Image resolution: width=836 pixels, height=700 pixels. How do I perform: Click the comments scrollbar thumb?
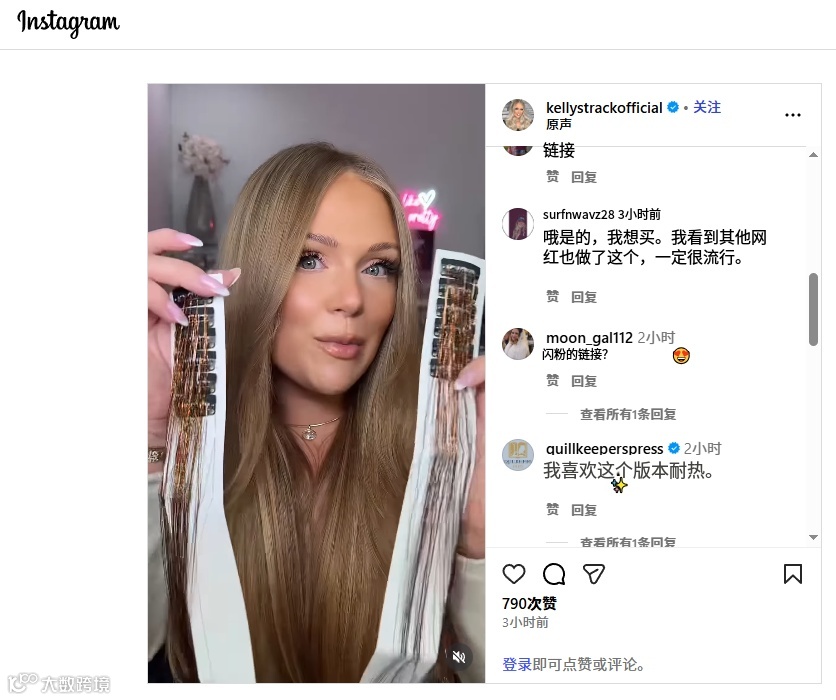point(813,310)
